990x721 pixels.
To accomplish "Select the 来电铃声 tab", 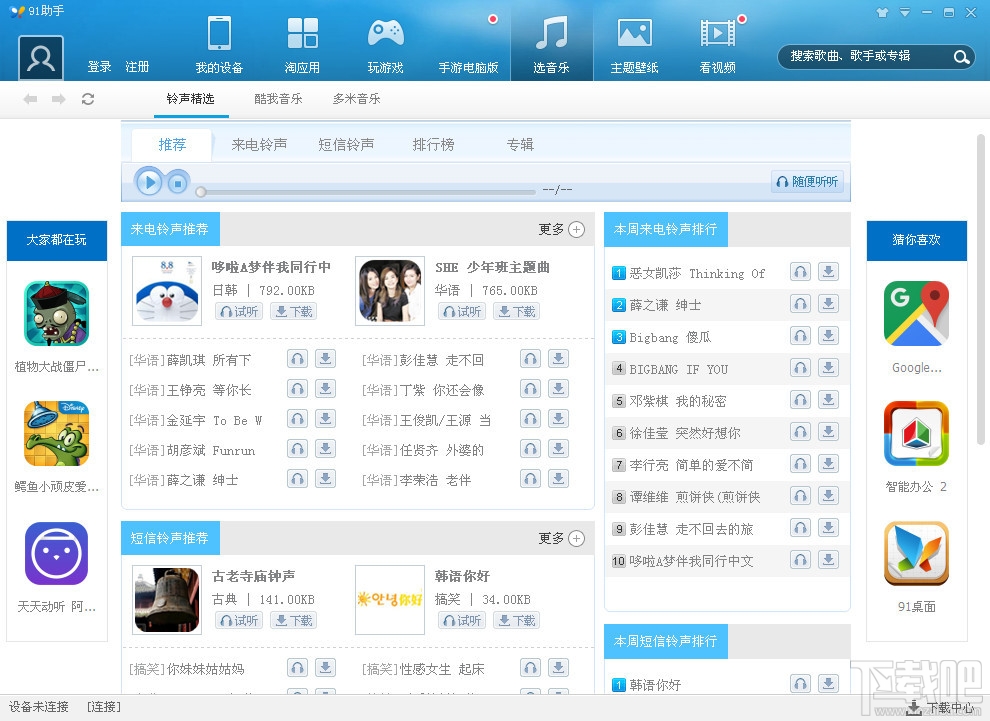I will tap(259, 145).
